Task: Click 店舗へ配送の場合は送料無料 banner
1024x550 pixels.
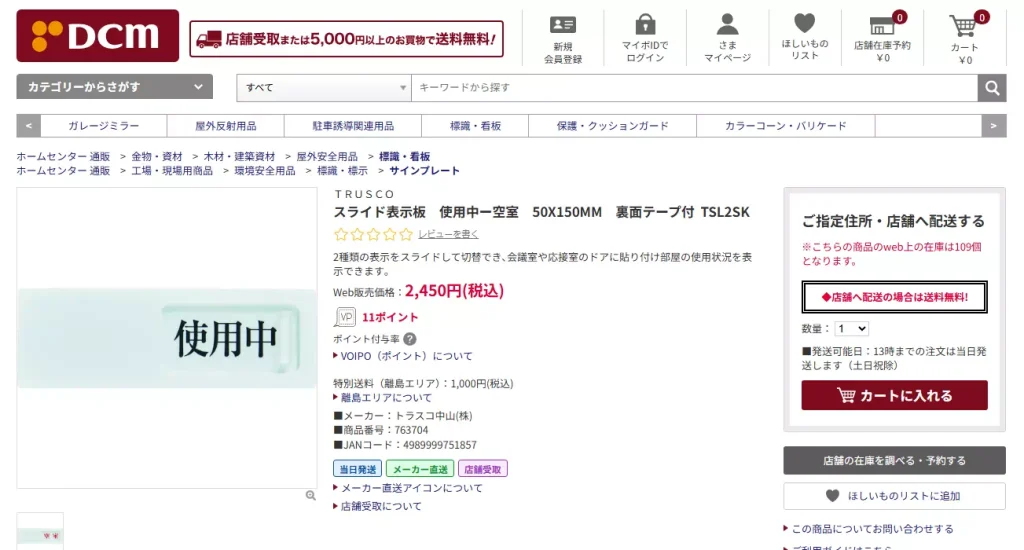Action: pos(894,297)
